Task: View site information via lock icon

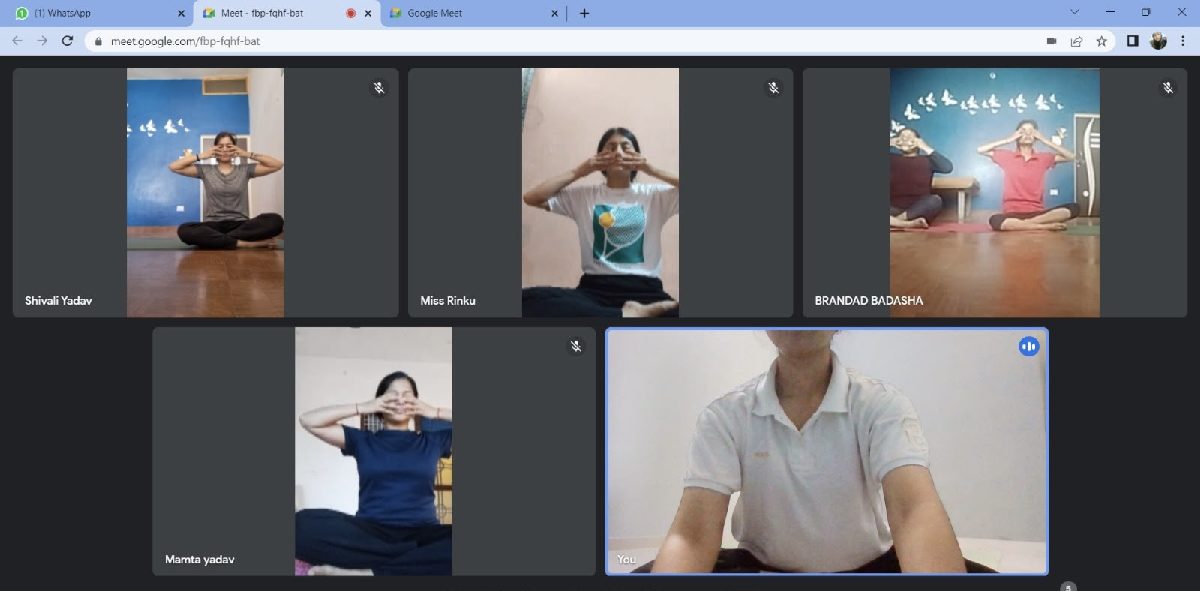Action: 98,41
